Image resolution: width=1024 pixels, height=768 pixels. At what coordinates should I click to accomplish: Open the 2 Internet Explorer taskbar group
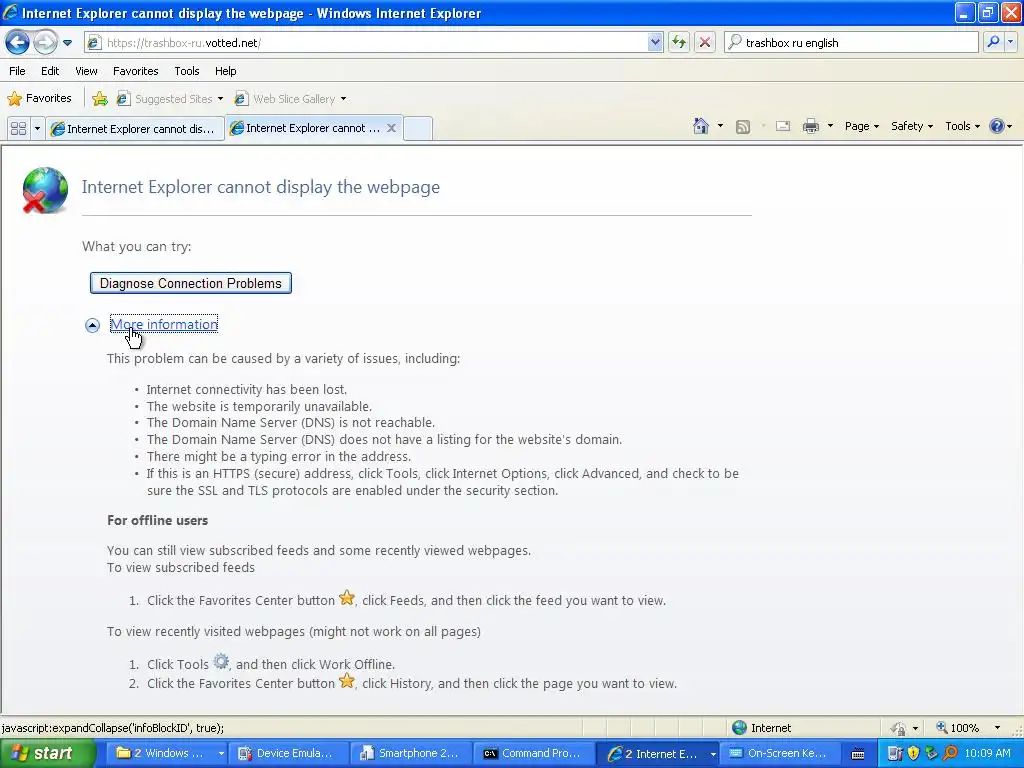[659, 754]
